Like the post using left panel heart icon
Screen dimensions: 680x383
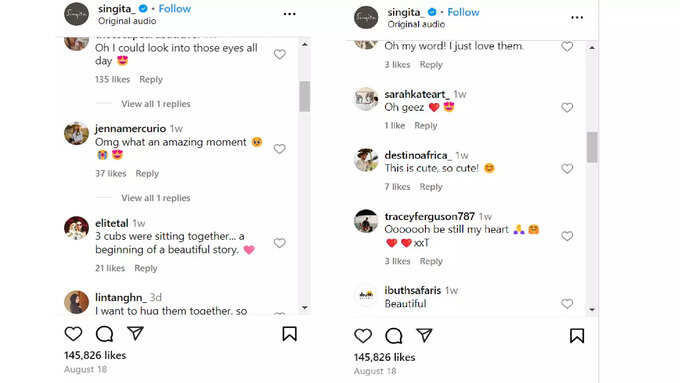(73, 334)
